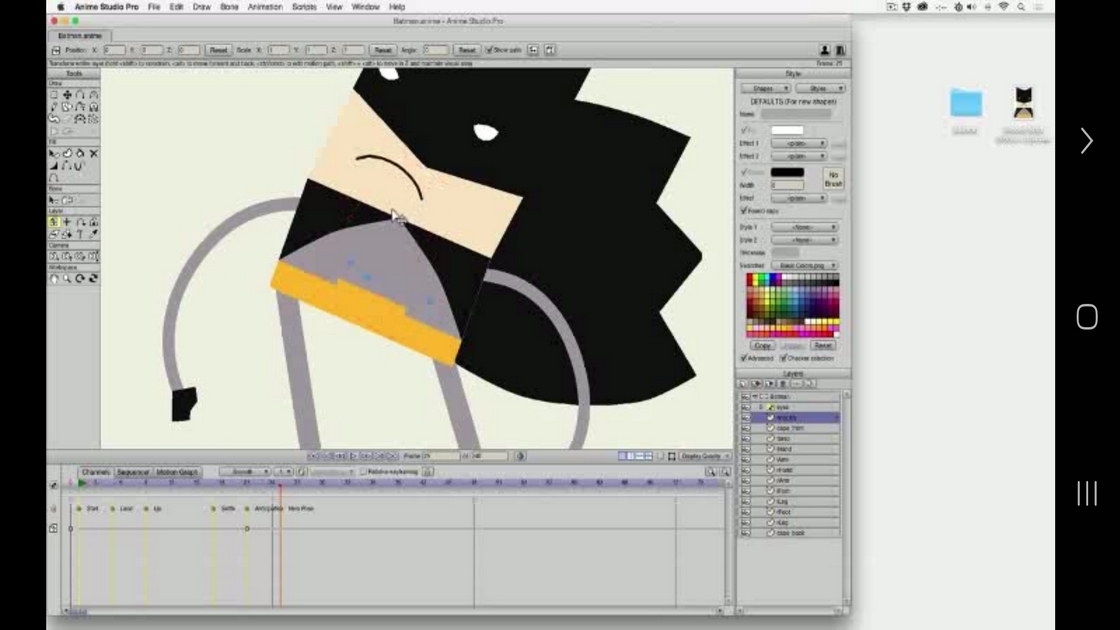Pick the Select Bone arrow tool
The image size is (1120, 630).
(x=54, y=200)
